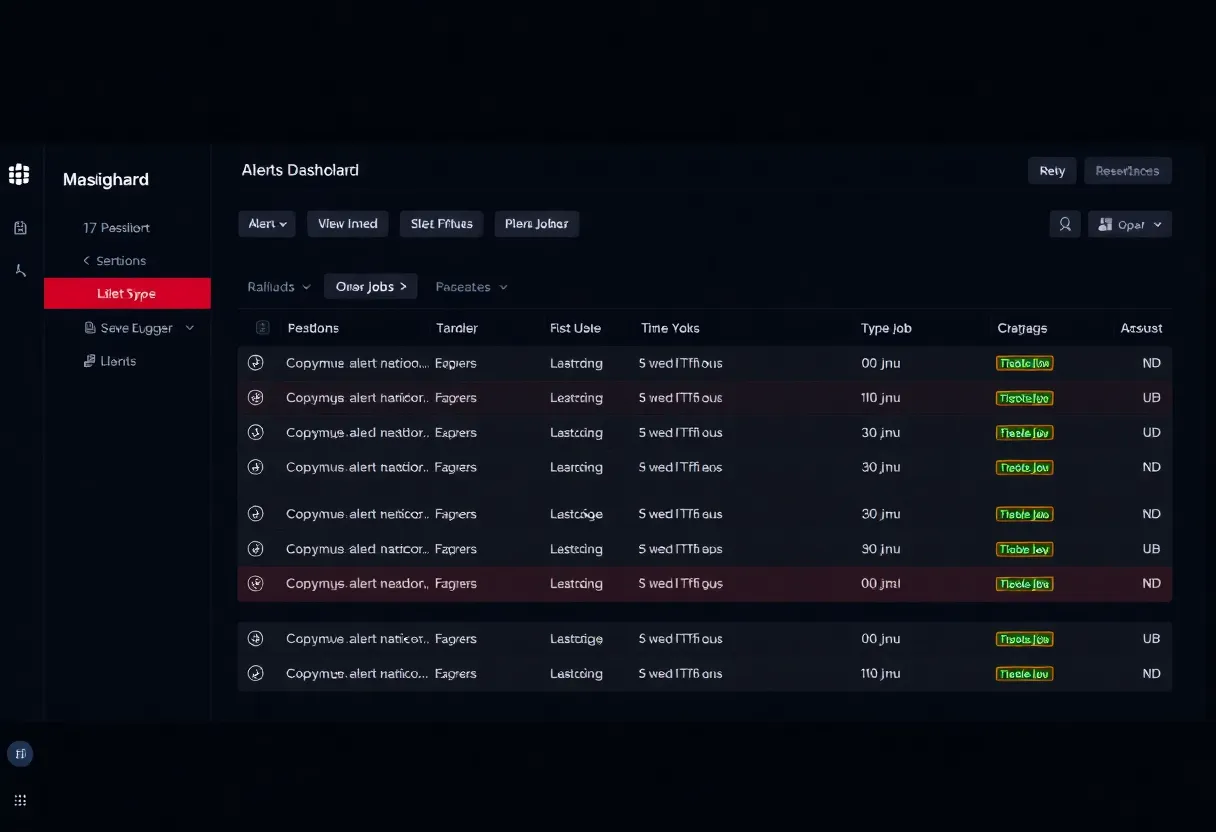Open the Alert dropdown filter
1216x832 pixels.
point(267,224)
